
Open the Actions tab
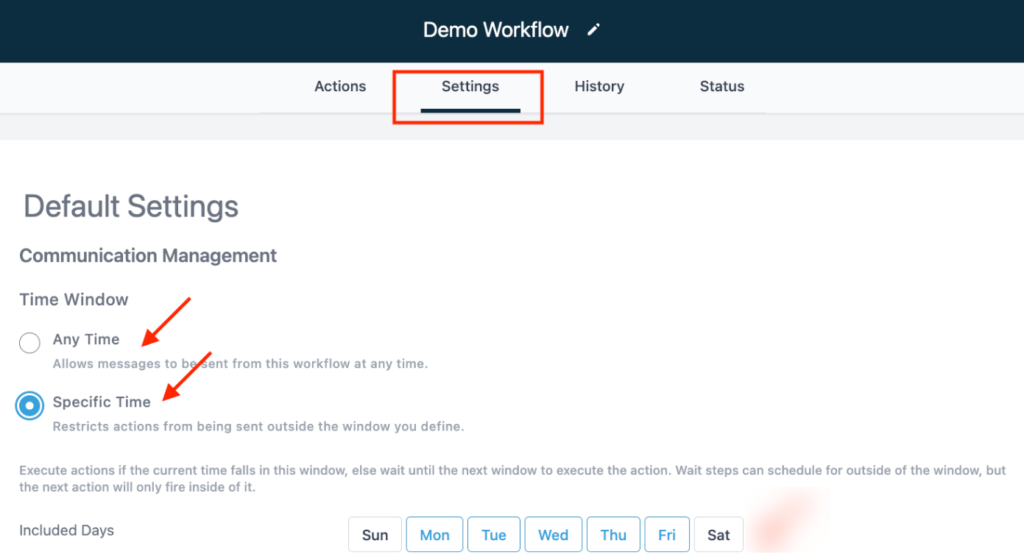click(x=340, y=87)
